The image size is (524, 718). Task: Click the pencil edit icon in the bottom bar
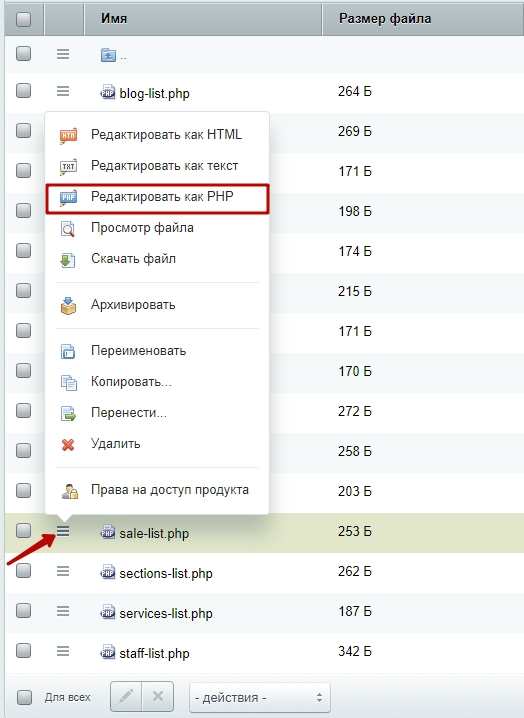pos(126,697)
